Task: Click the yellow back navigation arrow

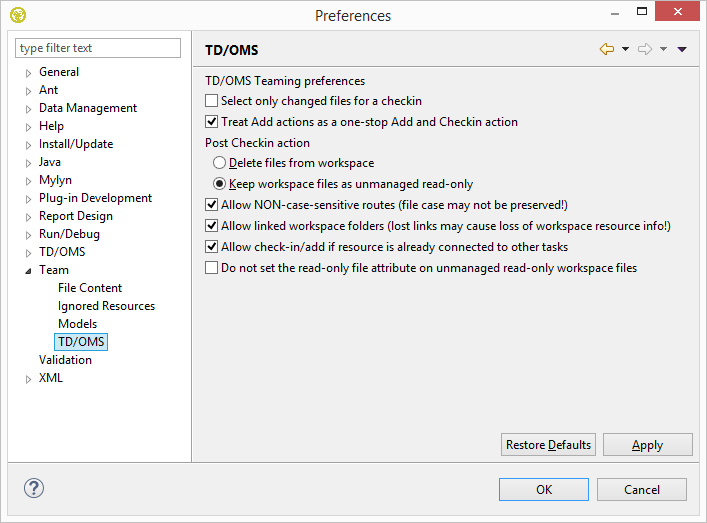Action: point(607,49)
